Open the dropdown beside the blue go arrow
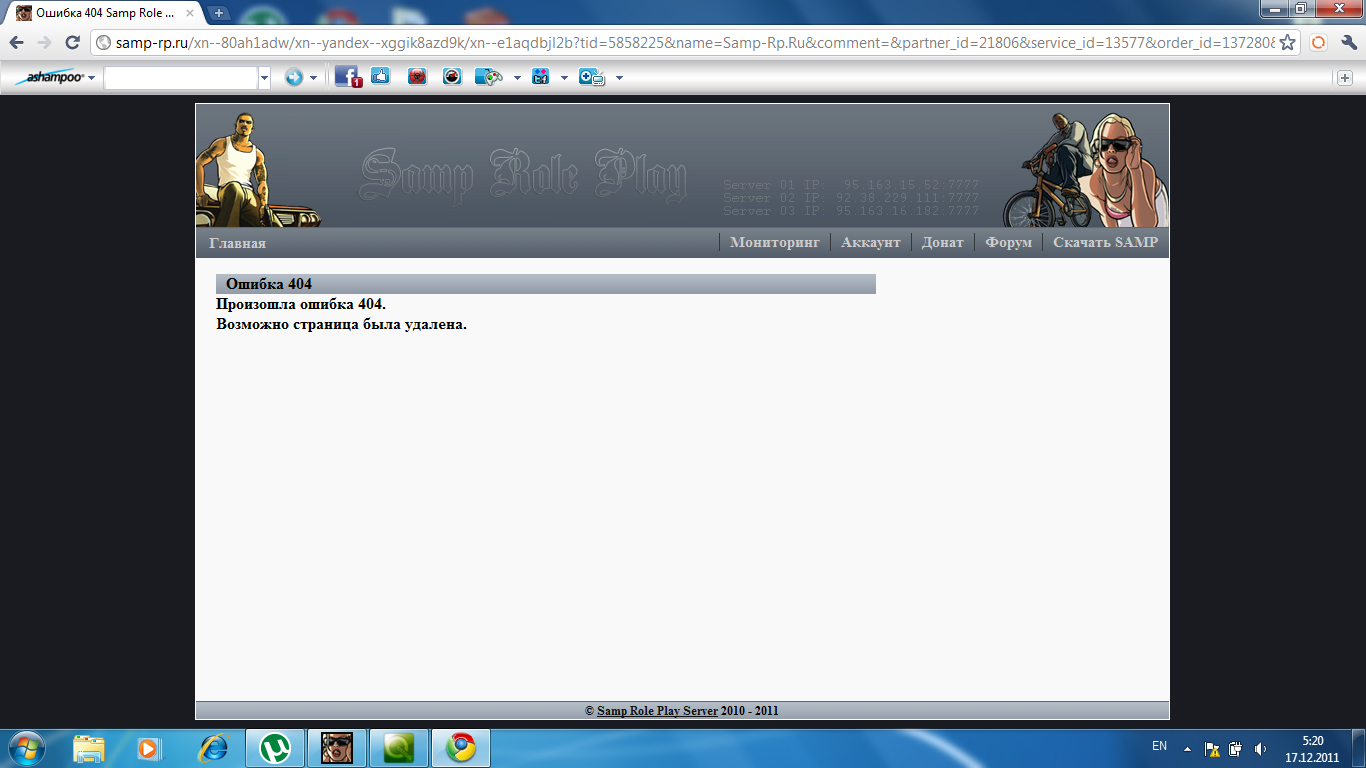The height and width of the screenshot is (768, 1366). (313, 77)
